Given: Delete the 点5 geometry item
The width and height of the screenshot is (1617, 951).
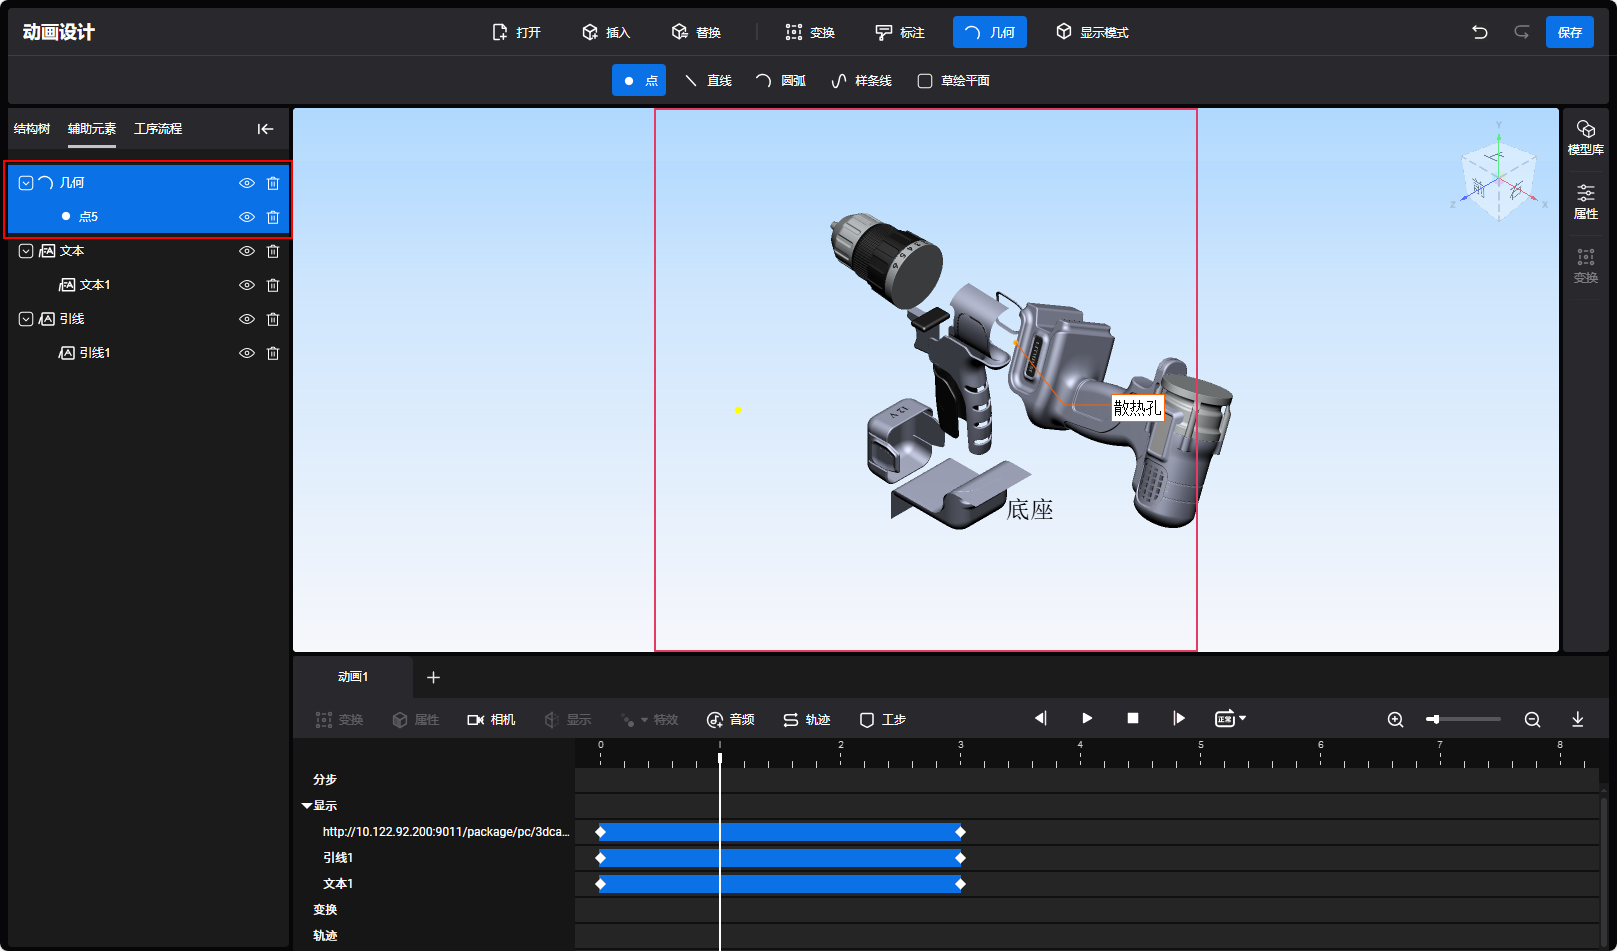Looking at the screenshot, I should [x=273, y=217].
